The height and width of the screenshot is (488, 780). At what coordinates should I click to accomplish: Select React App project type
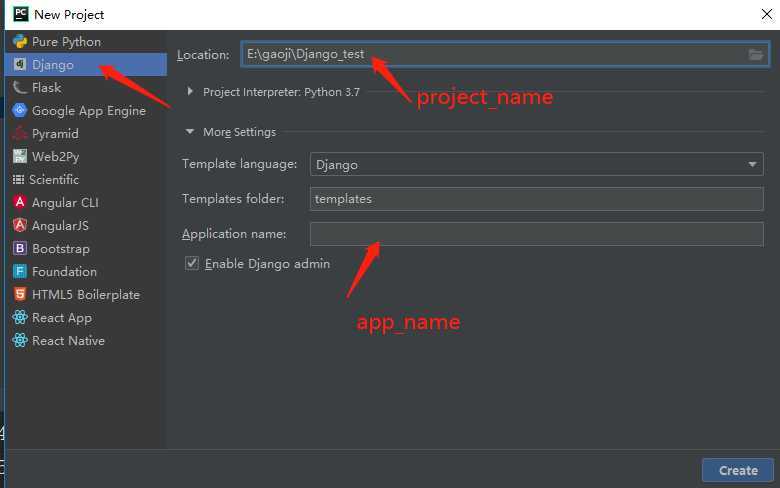coord(86,317)
